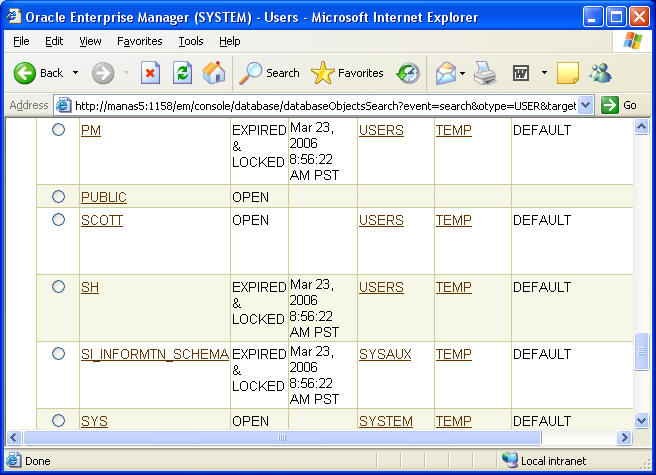Expand the Mail icon dropdown arrow
This screenshot has width=656, height=475.
(462, 73)
